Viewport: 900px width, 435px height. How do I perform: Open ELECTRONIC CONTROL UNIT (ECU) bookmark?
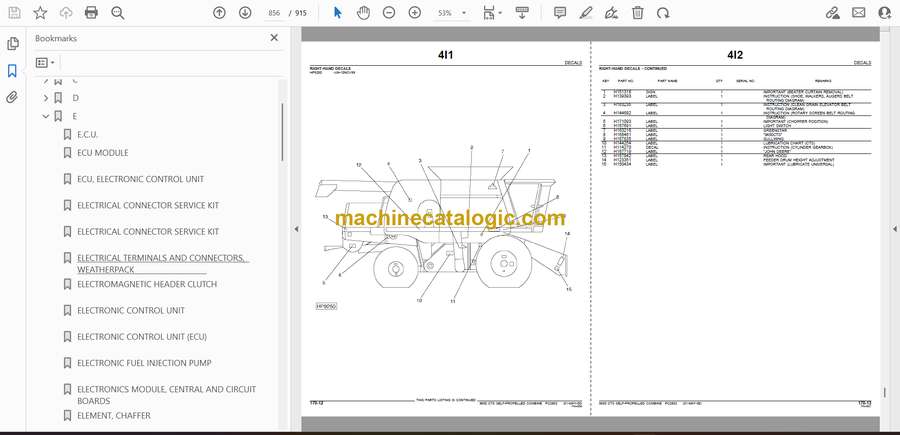pos(142,337)
